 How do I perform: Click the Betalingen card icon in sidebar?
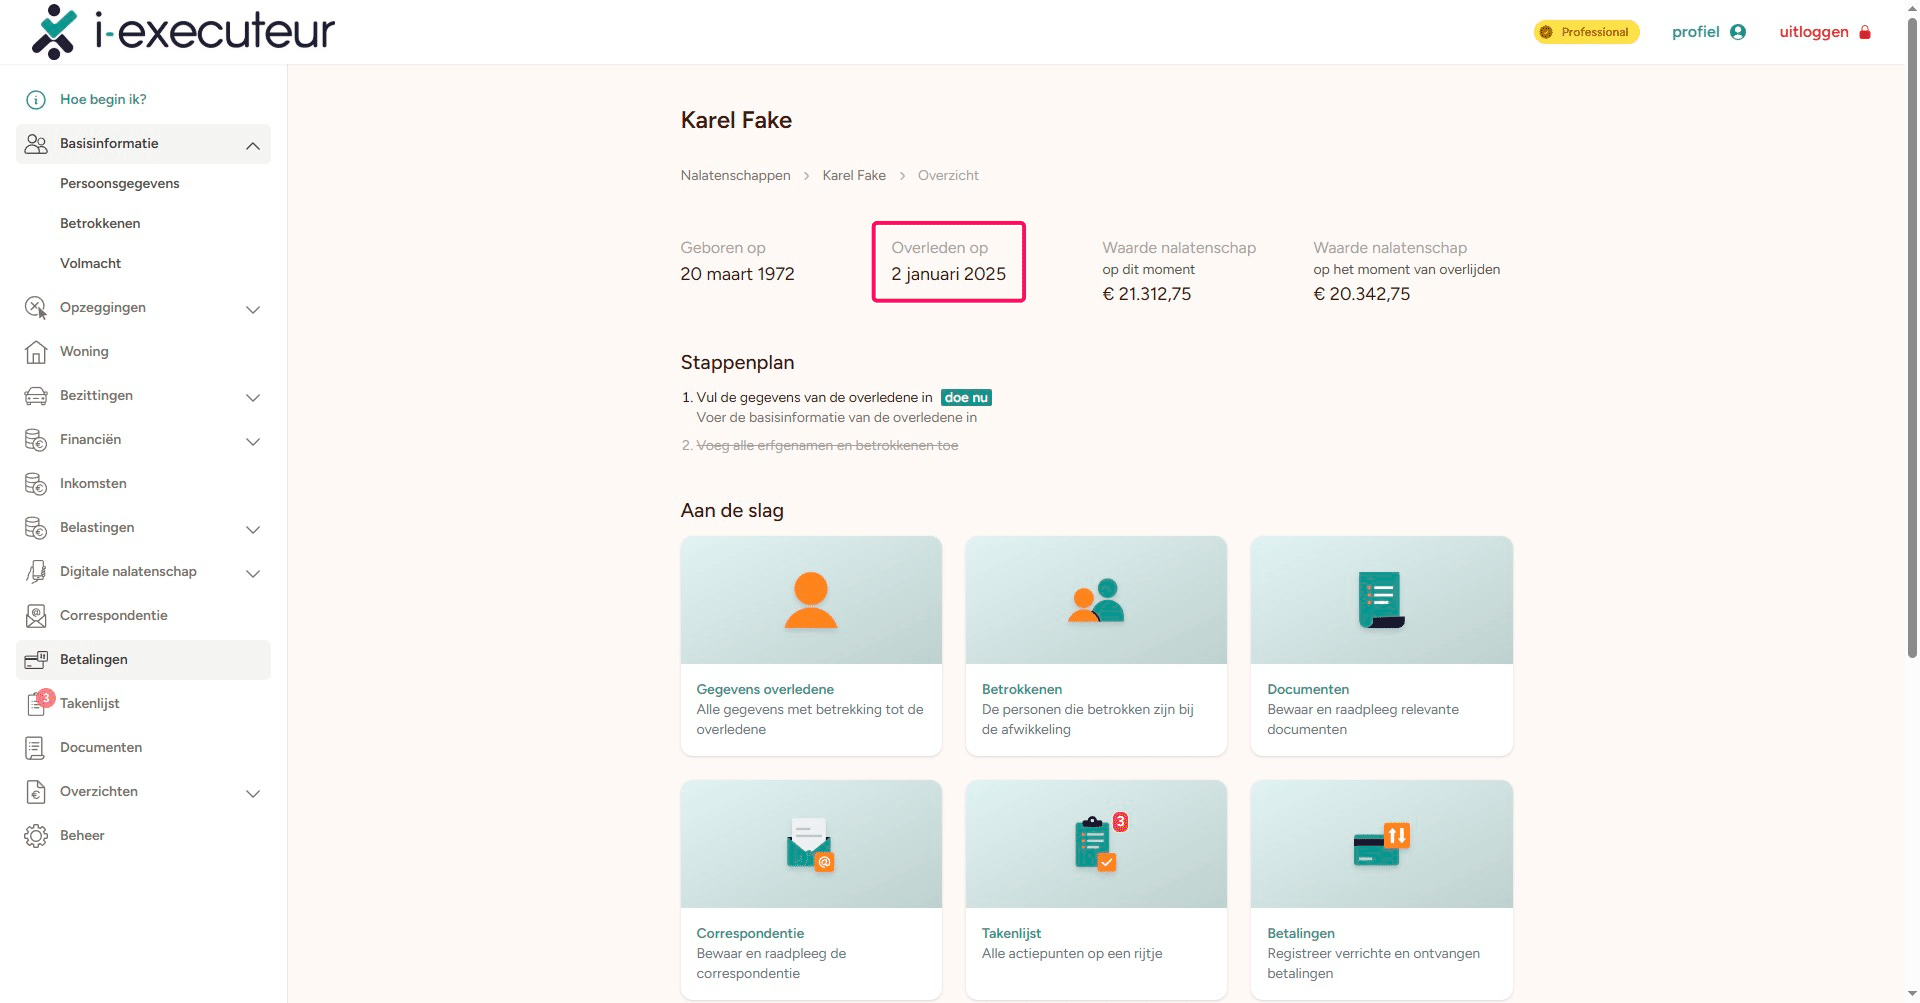(x=36, y=660)
